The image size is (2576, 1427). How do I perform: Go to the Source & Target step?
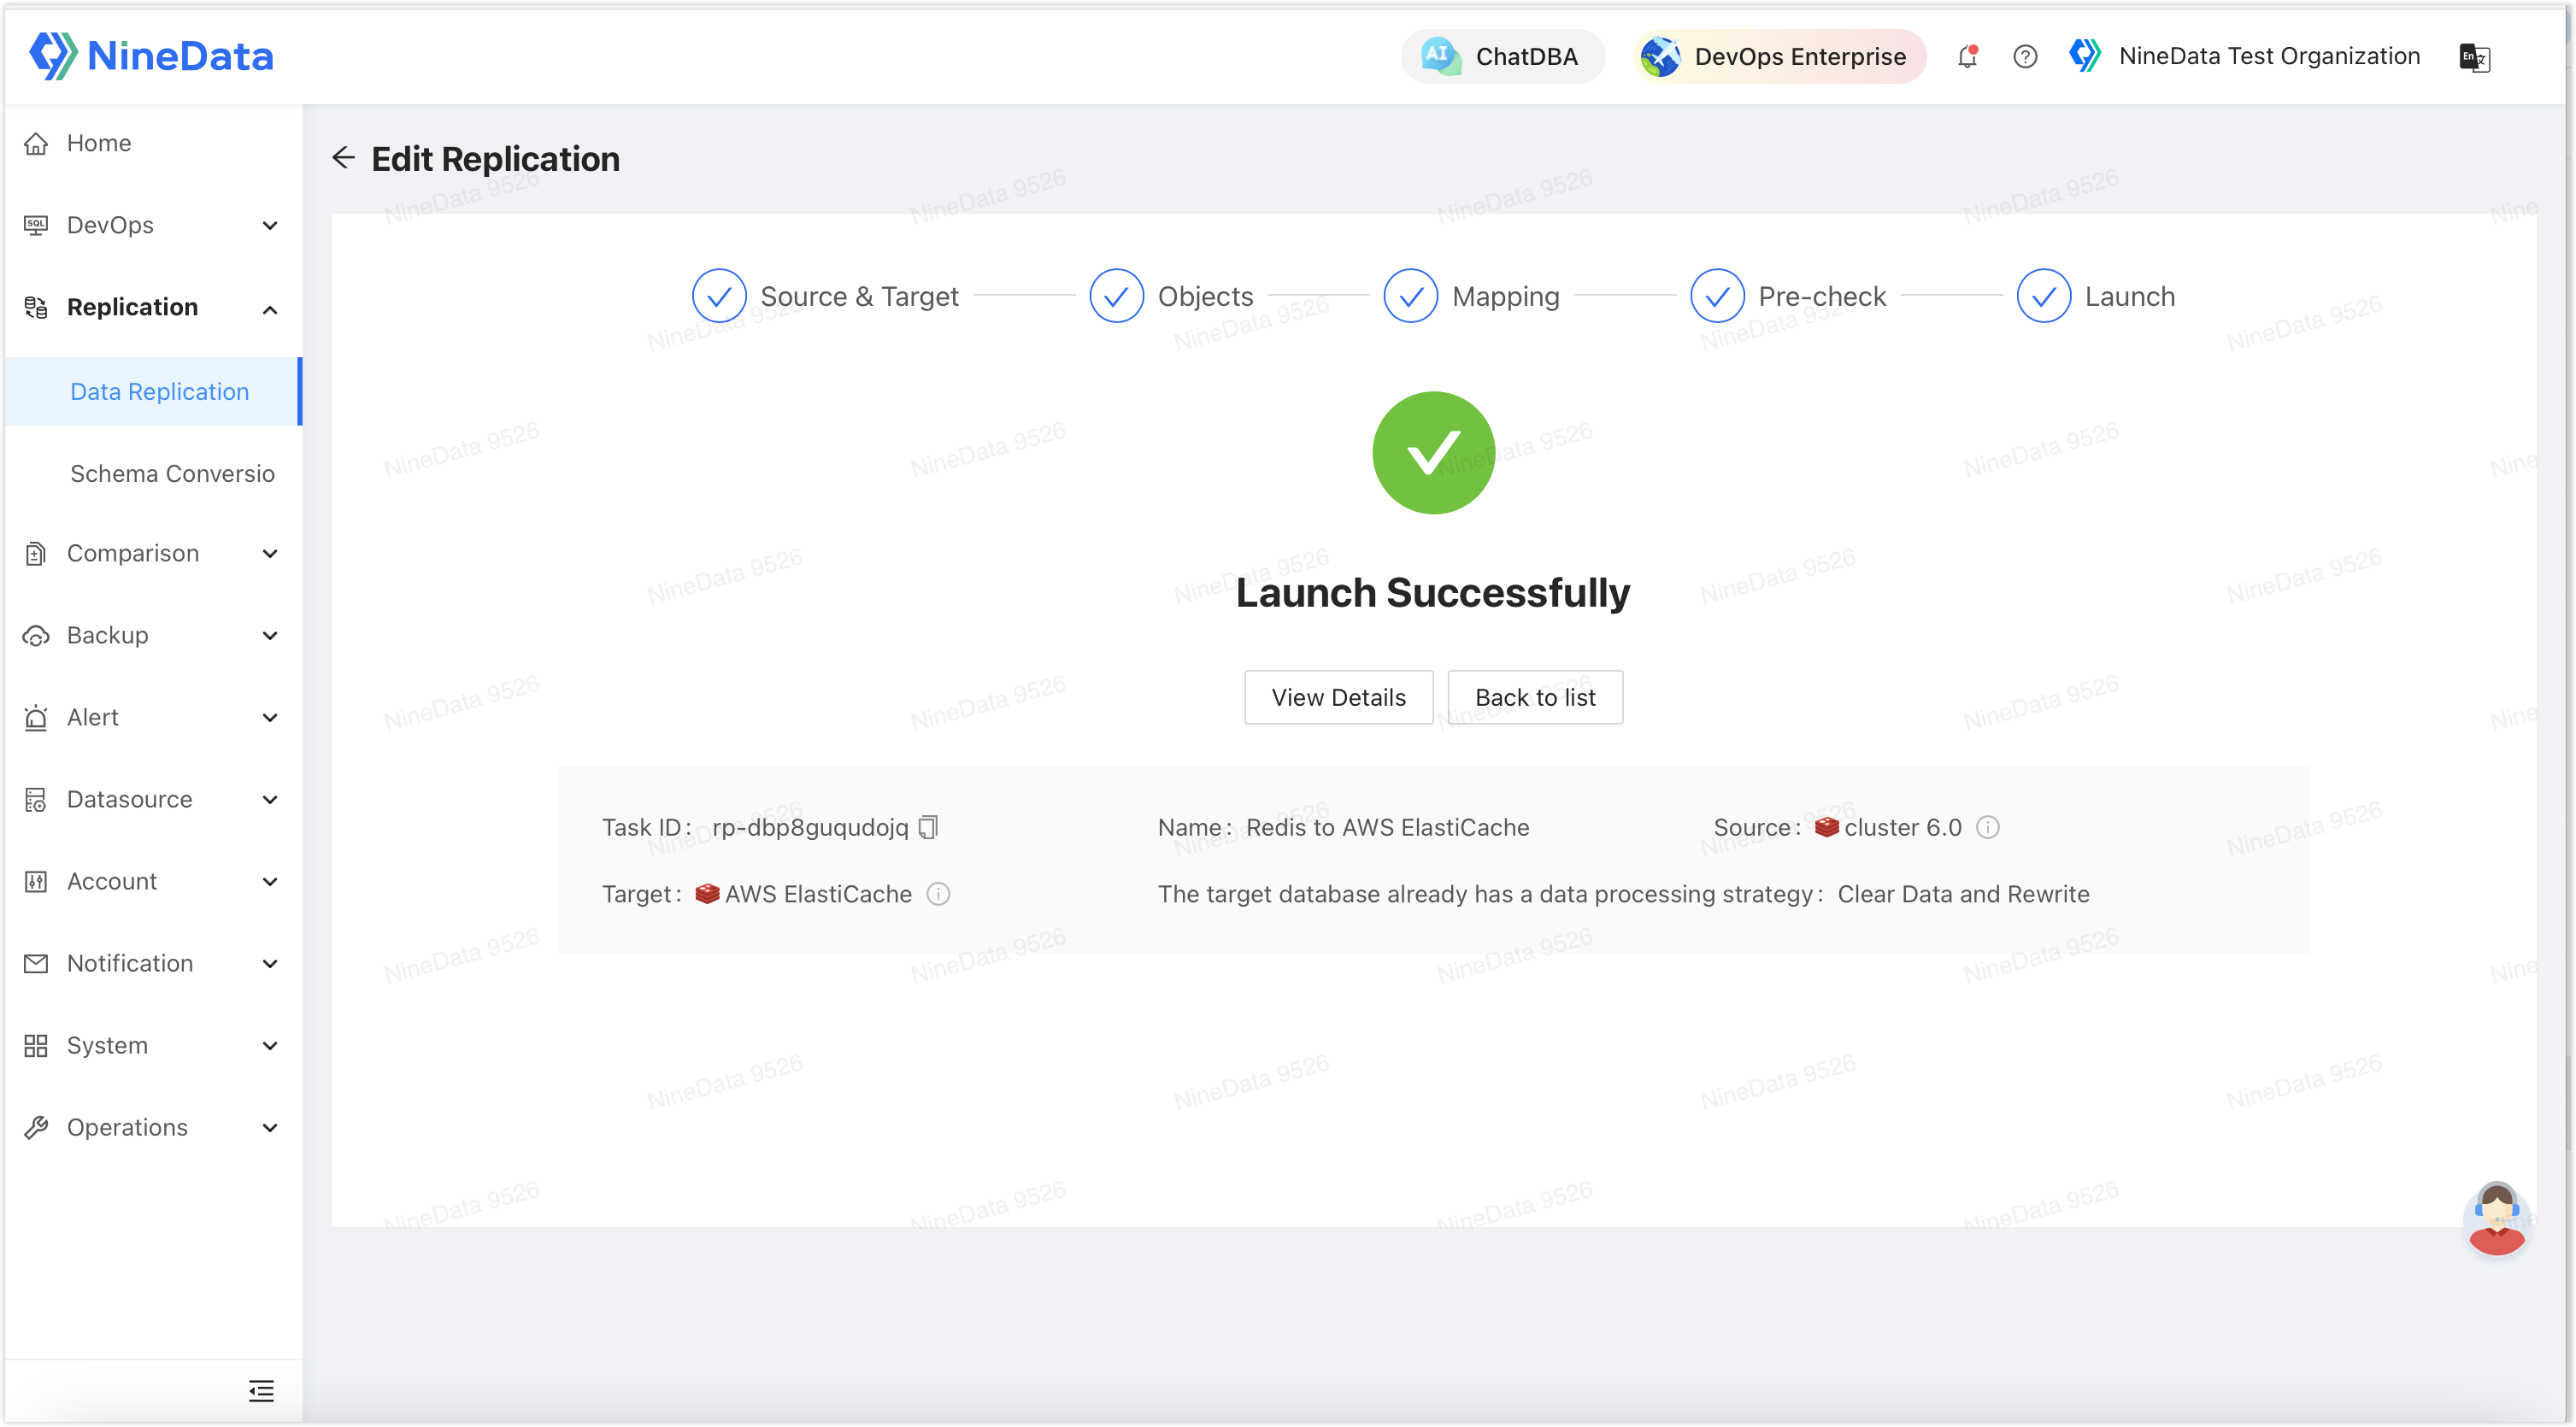click(825, 296)
